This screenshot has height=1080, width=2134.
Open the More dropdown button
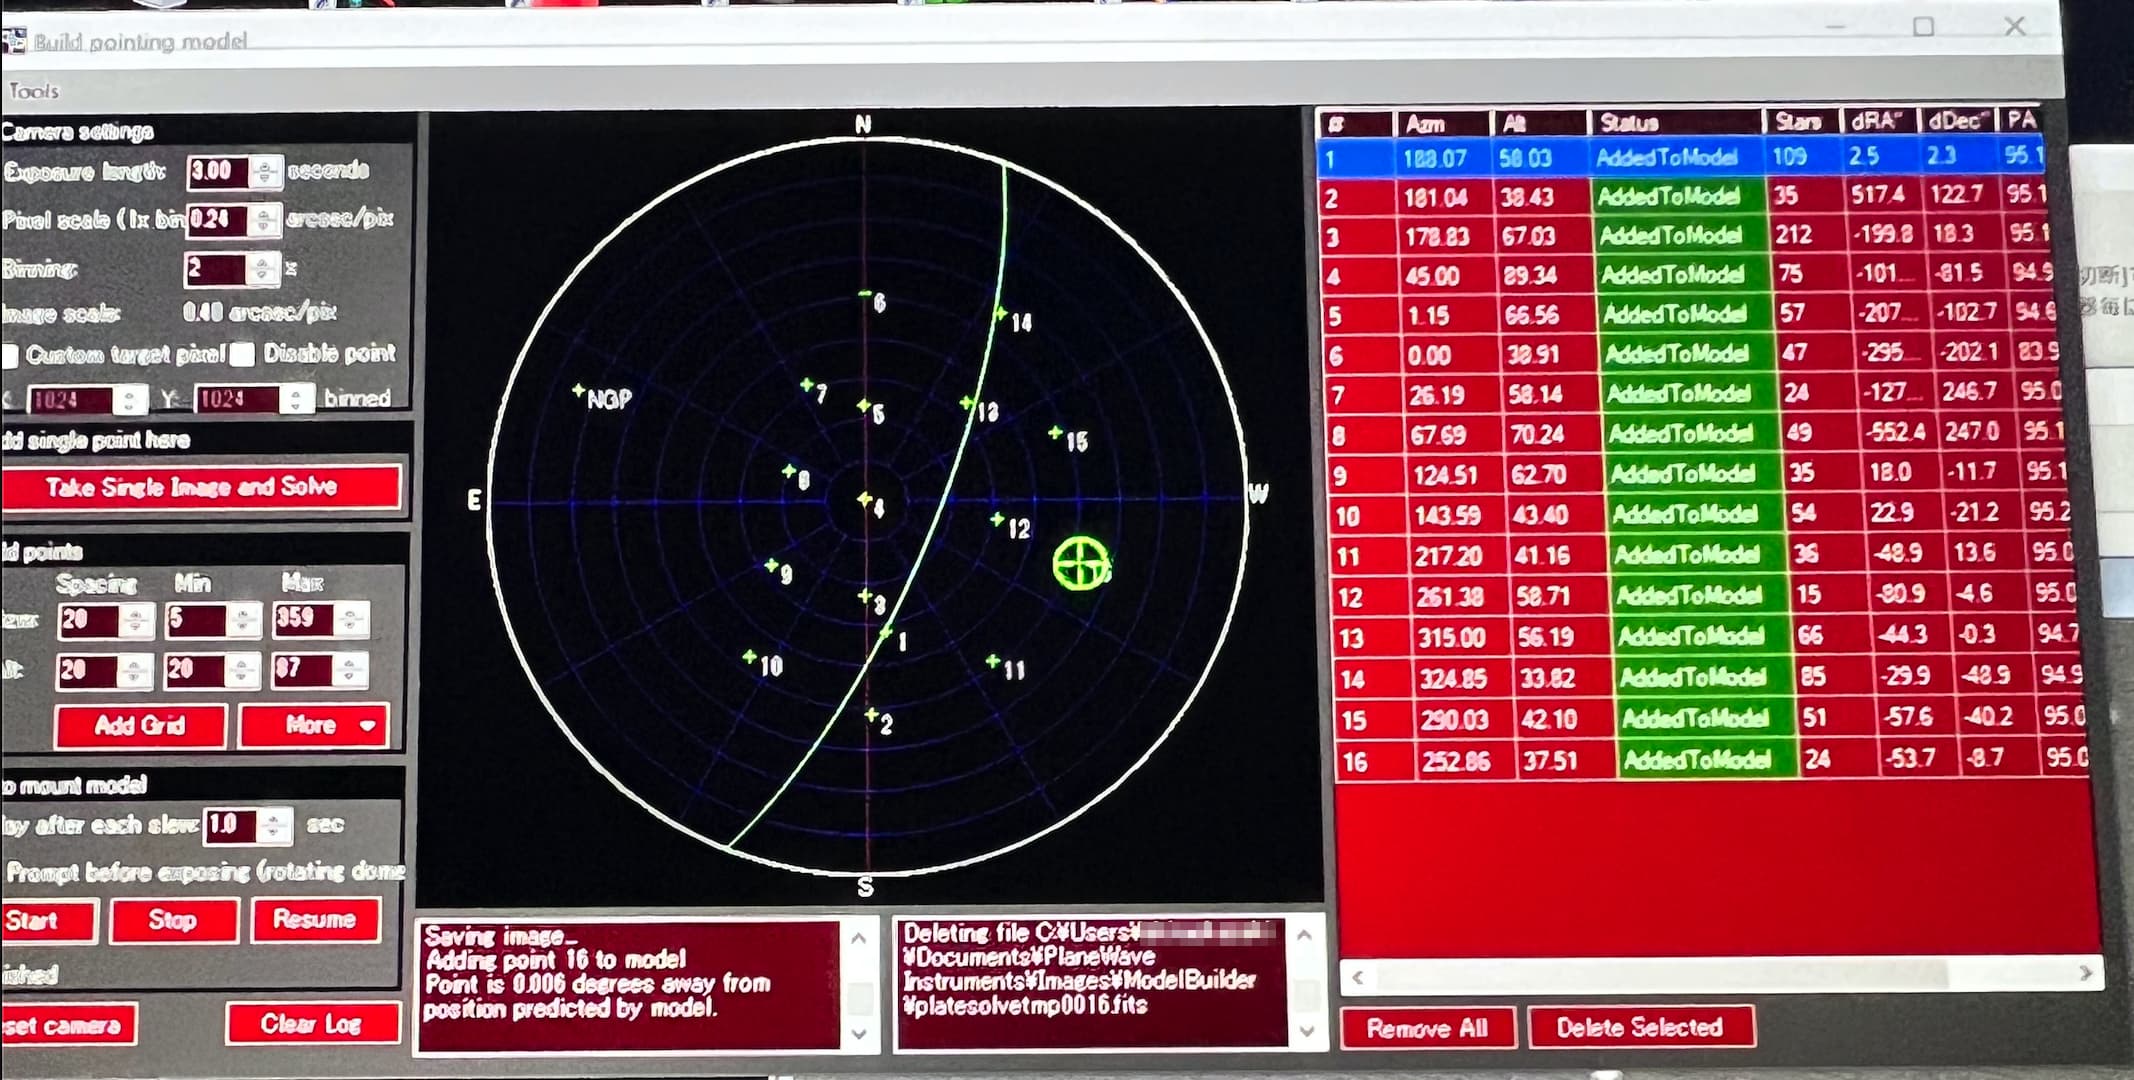[314, 725]
